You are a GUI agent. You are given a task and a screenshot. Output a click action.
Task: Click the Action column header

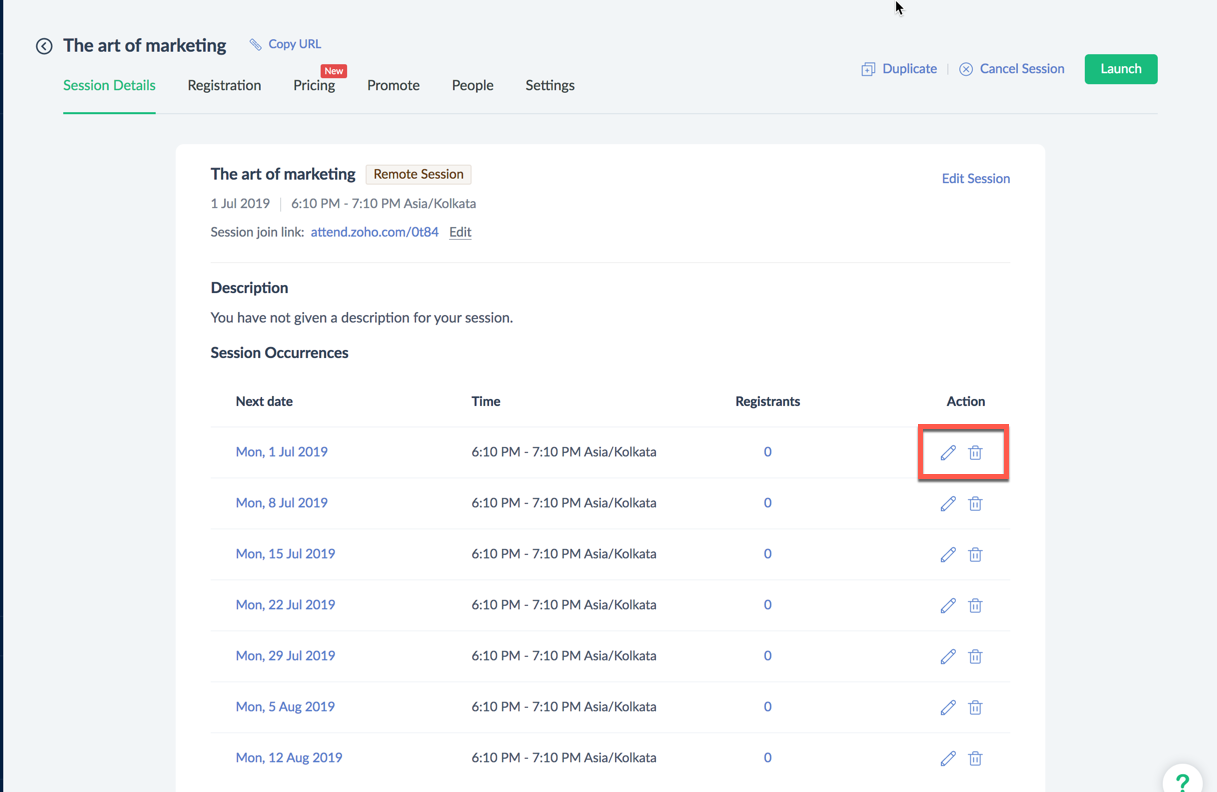(966, 401)
